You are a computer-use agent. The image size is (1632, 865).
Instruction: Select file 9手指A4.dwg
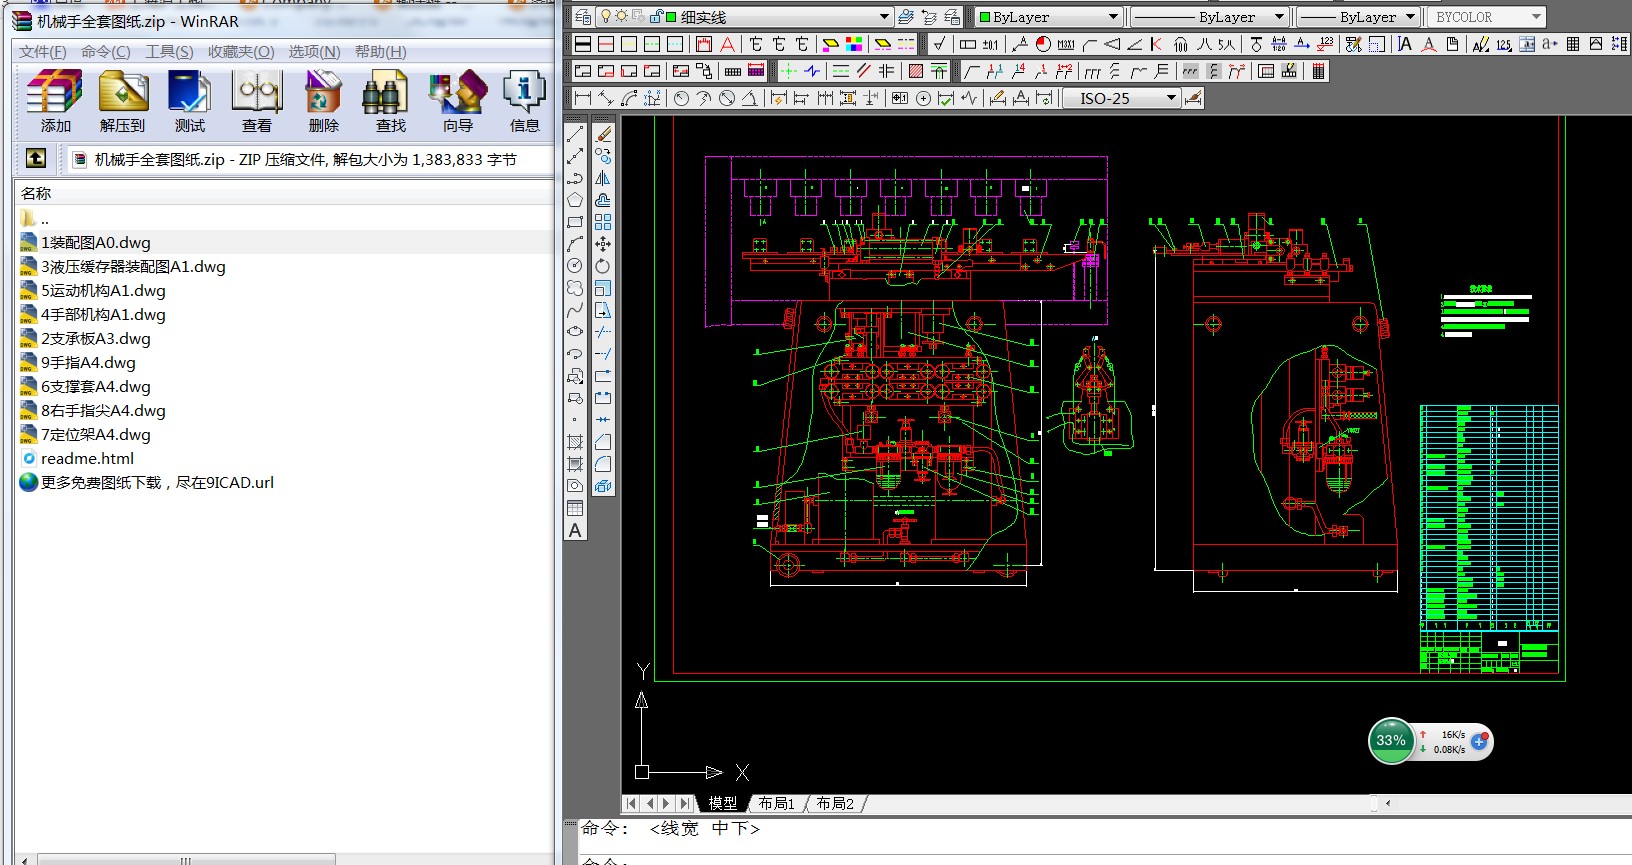point(78,362)
